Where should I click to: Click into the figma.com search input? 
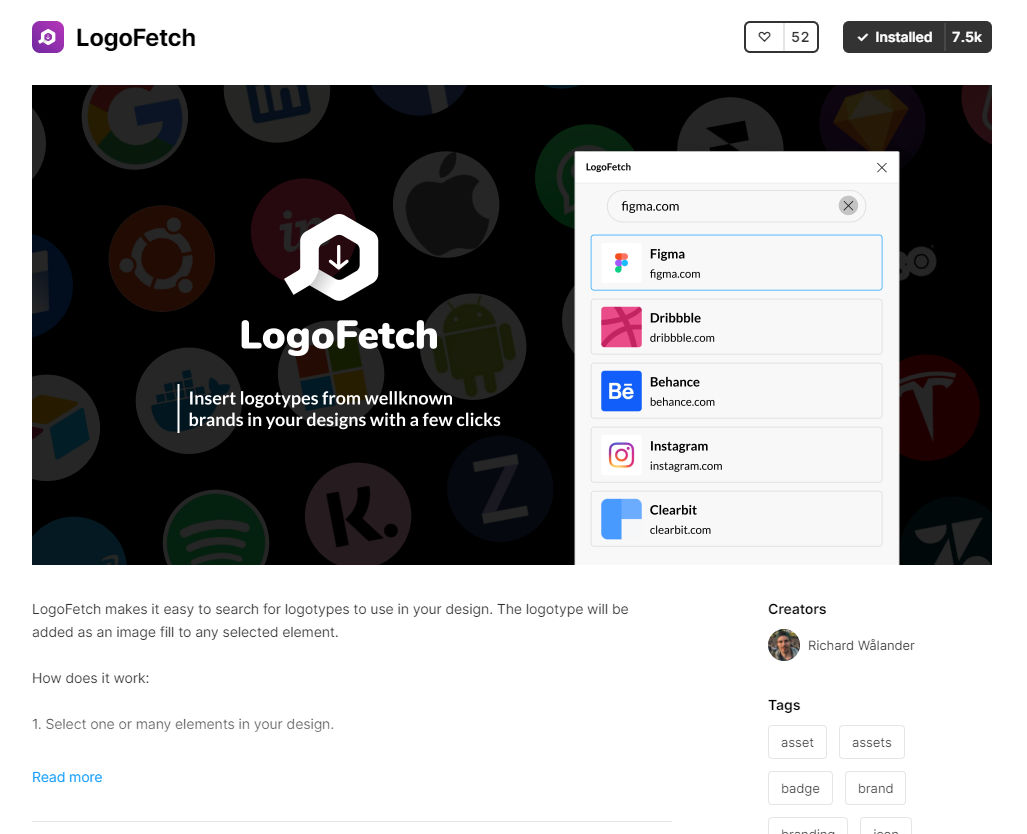coord(724,206)
